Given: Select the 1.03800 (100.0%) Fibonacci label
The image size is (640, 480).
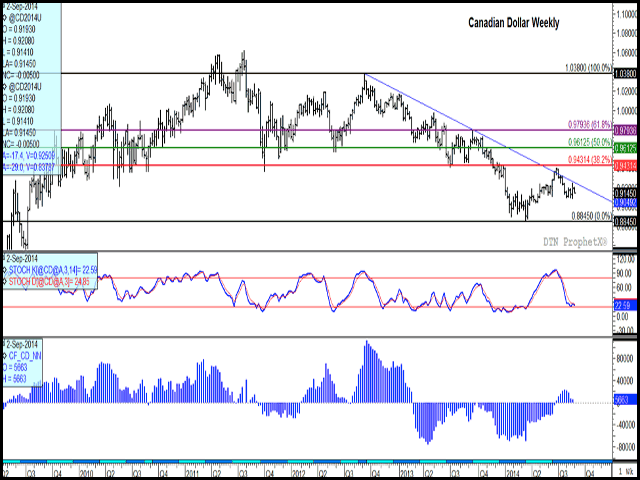Looking at the screenshot, I should (589, 68).
